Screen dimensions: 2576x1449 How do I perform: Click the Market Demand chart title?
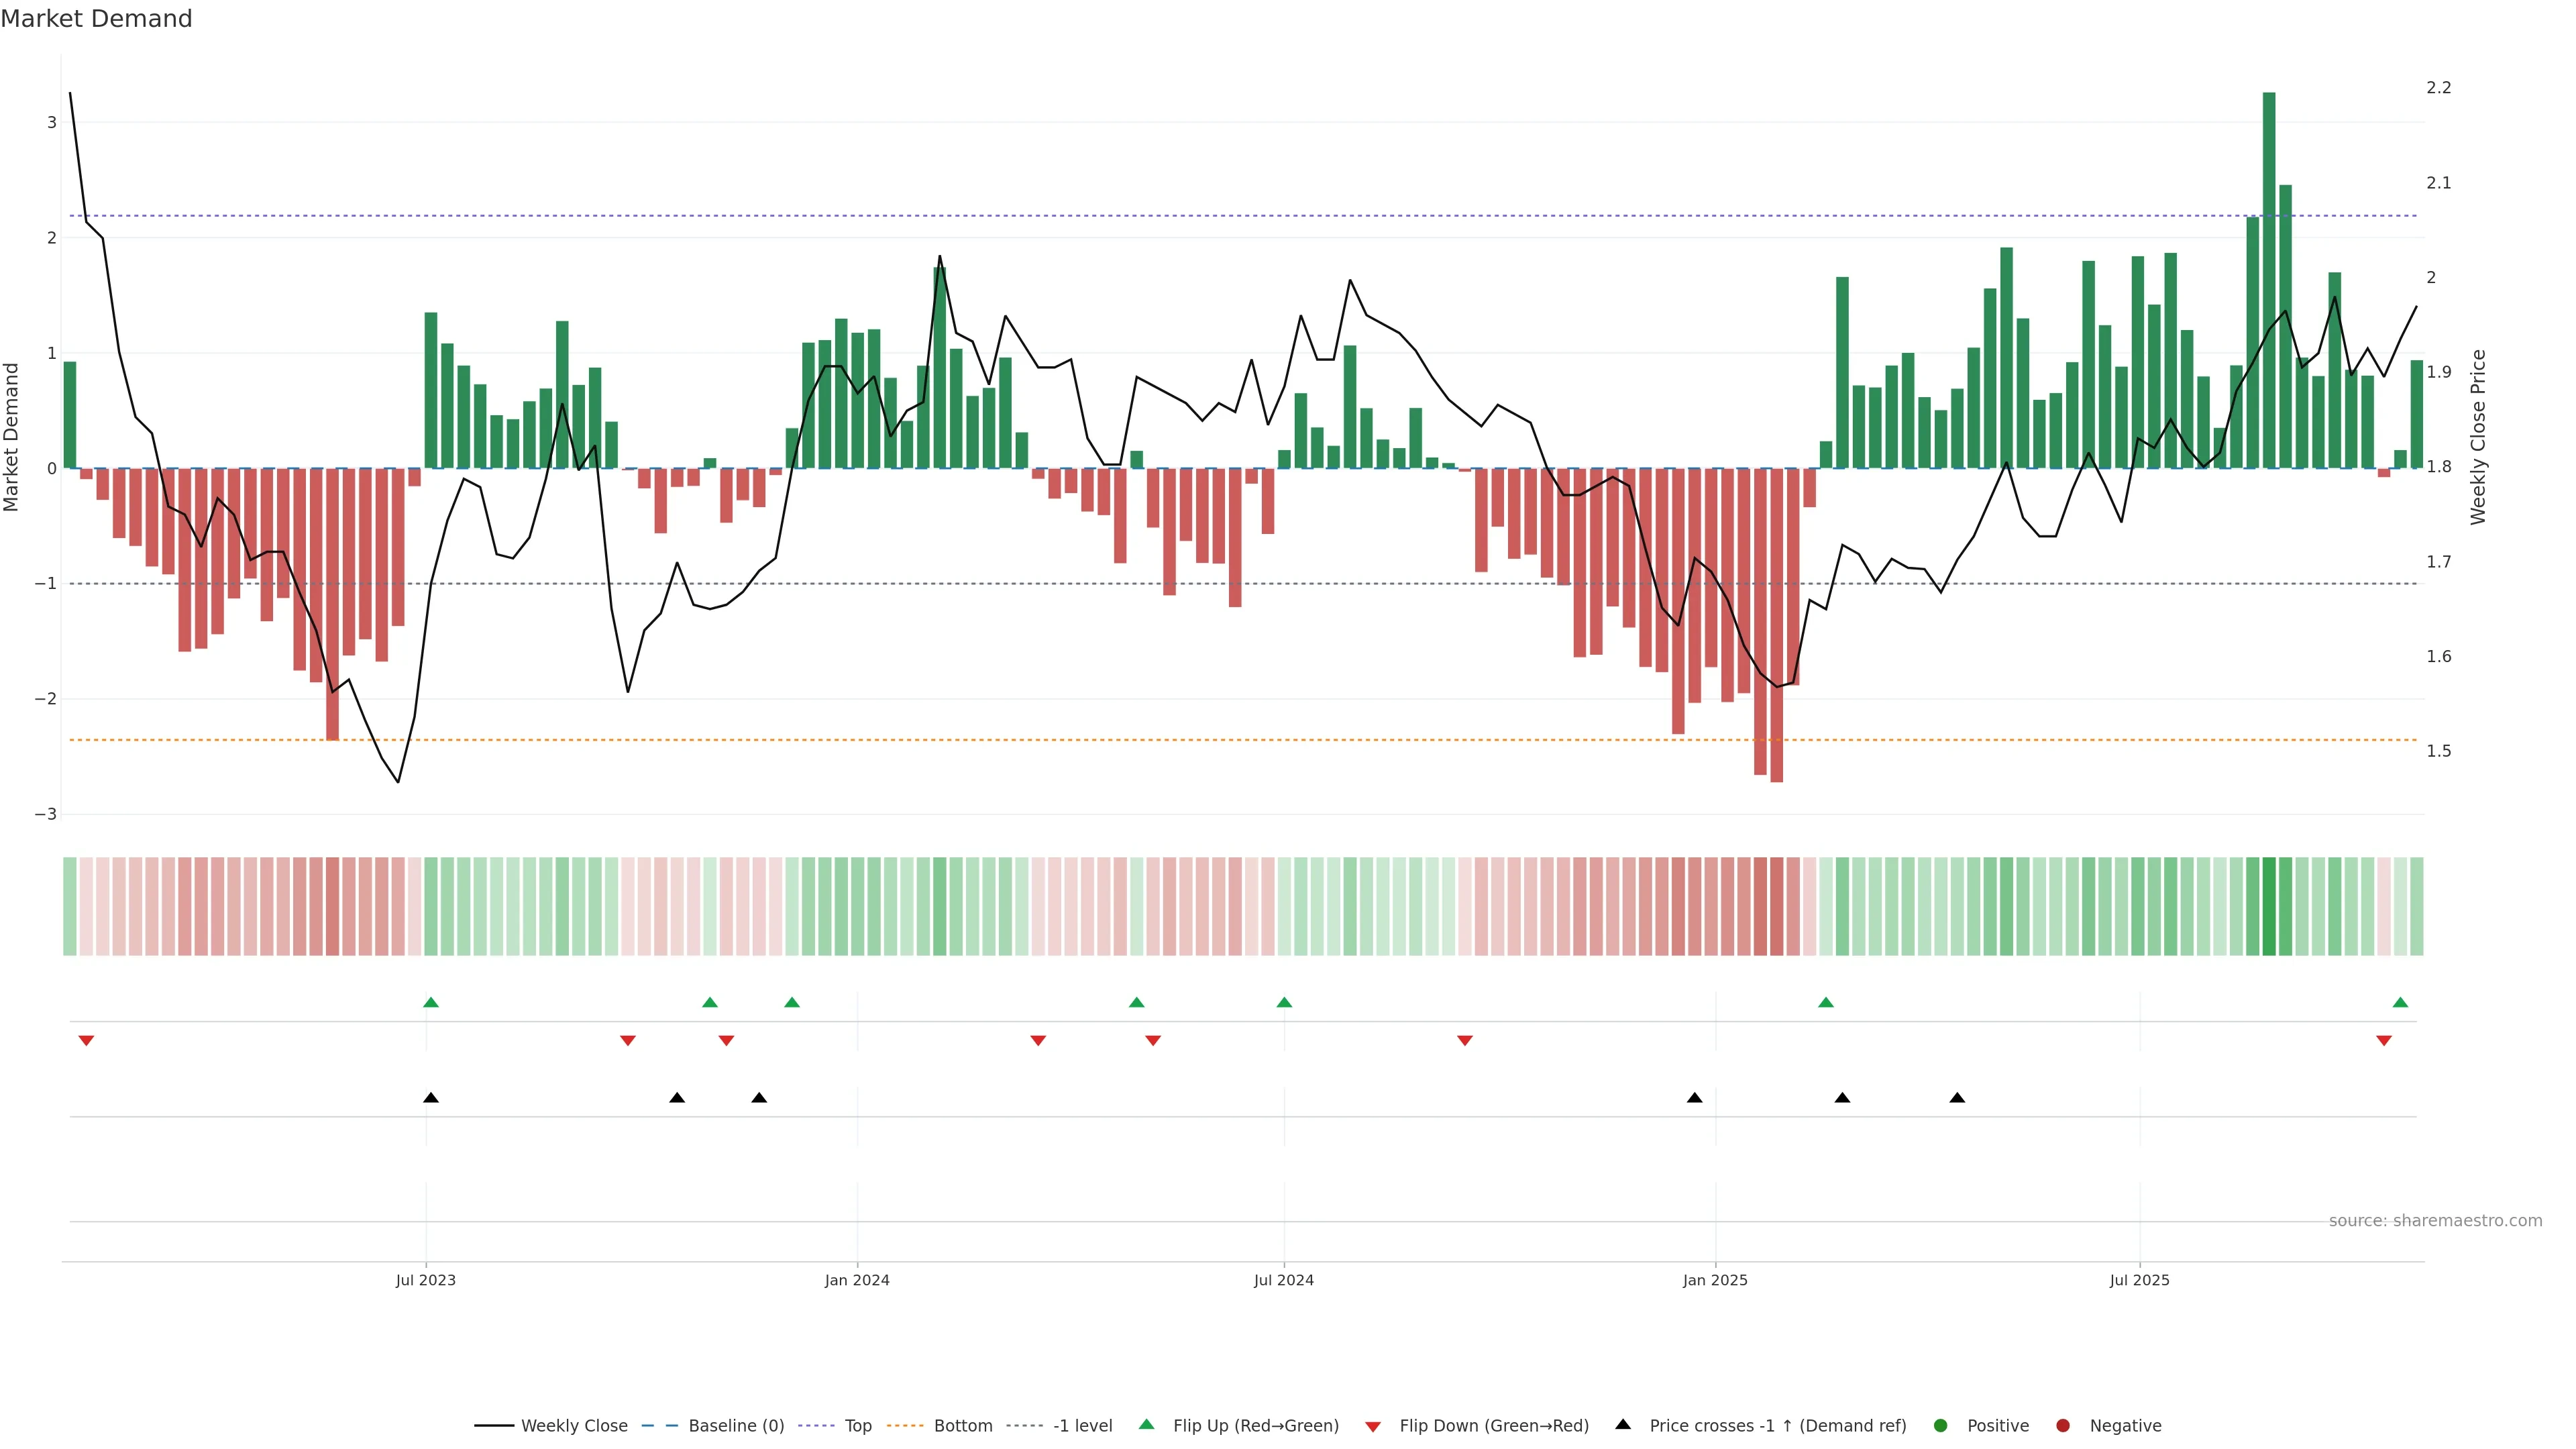(x=96, y=19)
